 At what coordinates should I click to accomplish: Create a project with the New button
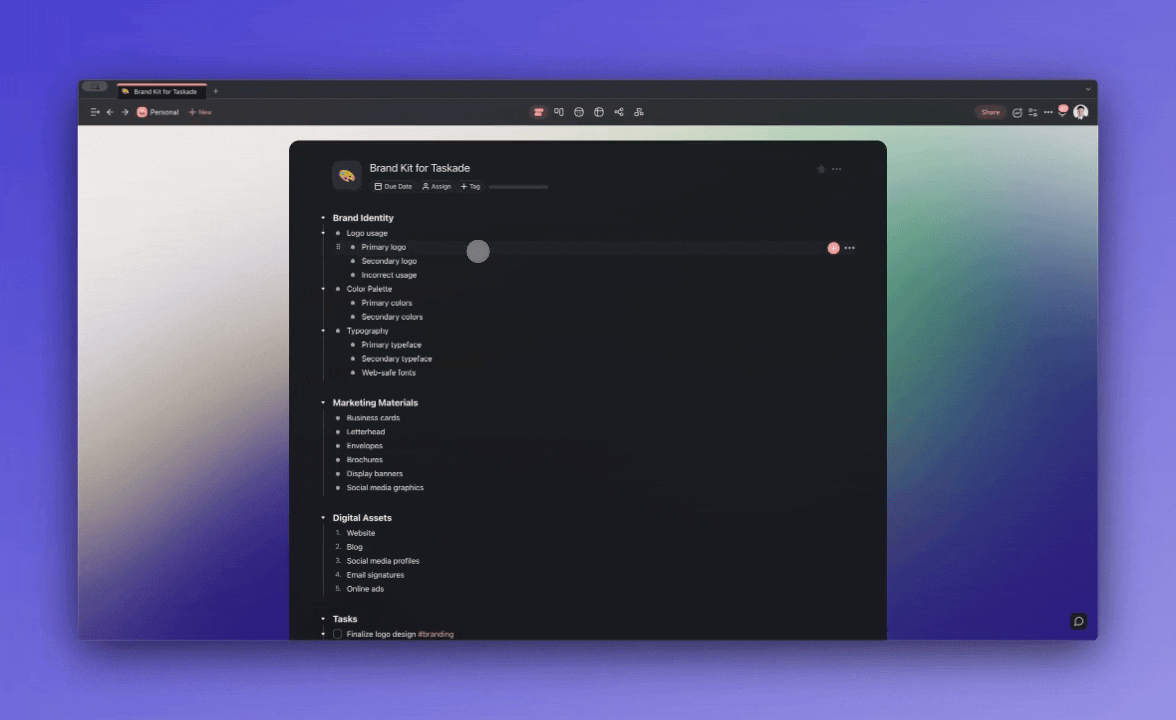[x=199, y=112]
